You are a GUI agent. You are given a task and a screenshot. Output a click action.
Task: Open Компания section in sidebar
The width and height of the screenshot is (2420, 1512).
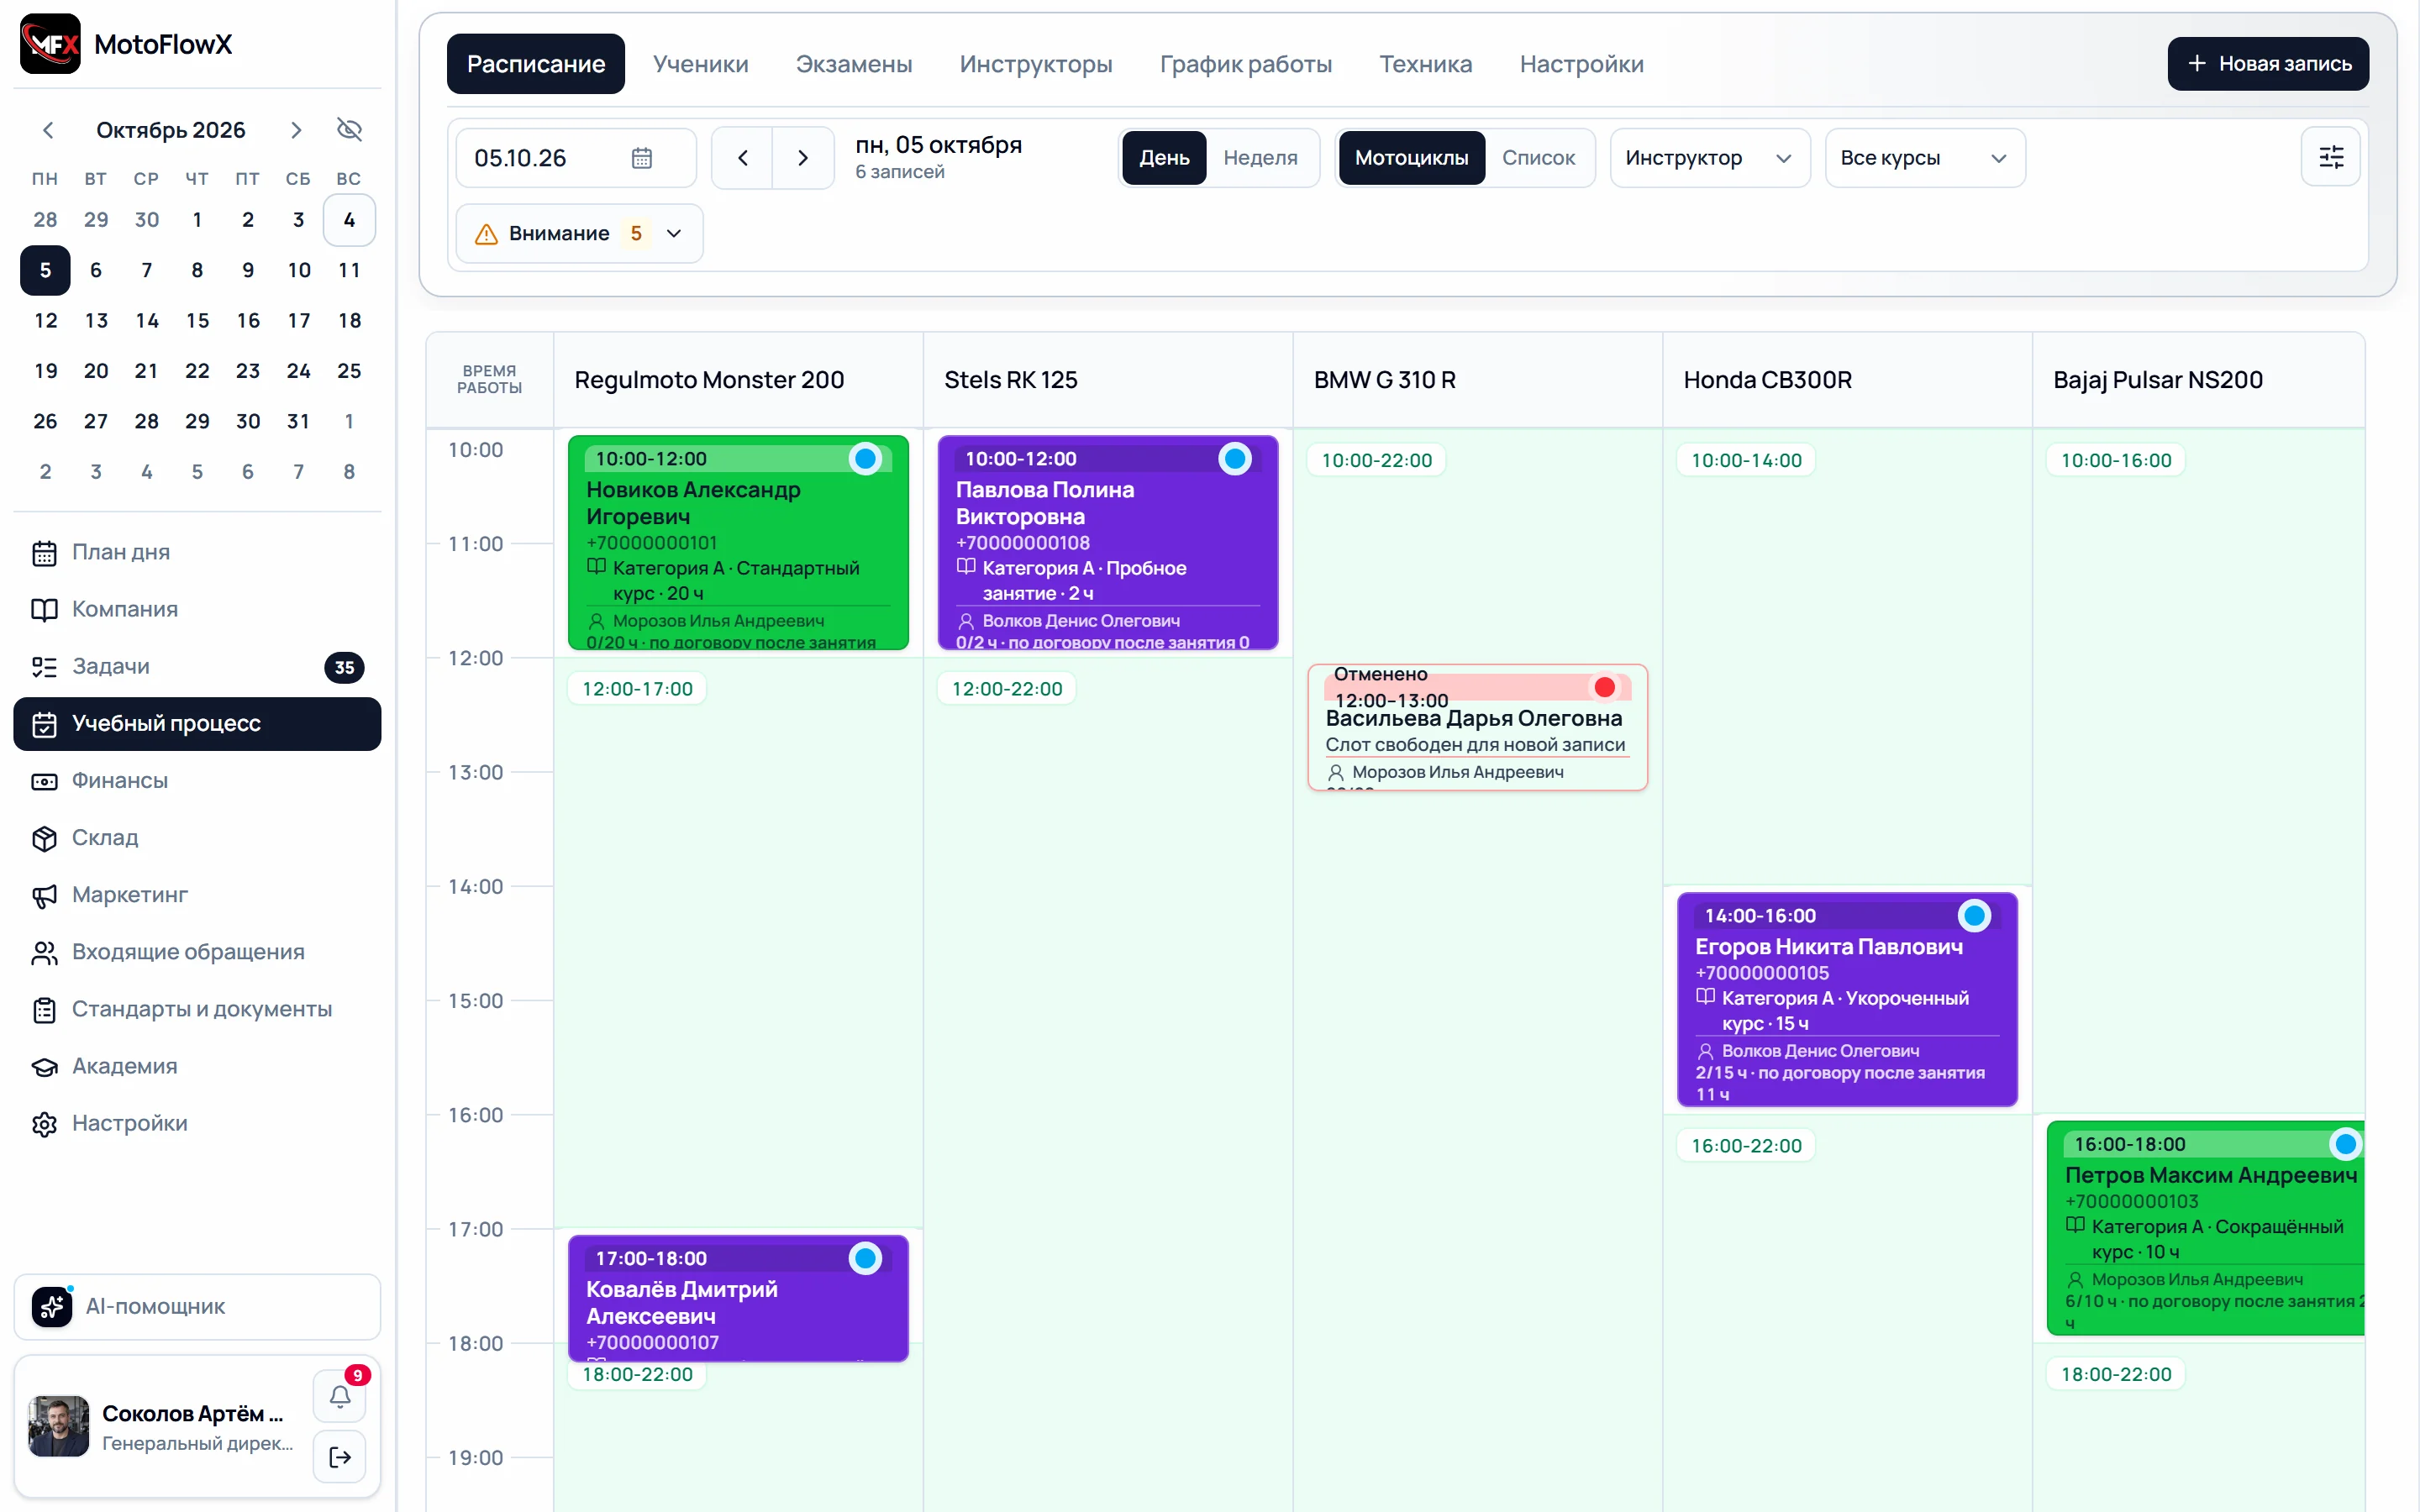coord(197,609)
